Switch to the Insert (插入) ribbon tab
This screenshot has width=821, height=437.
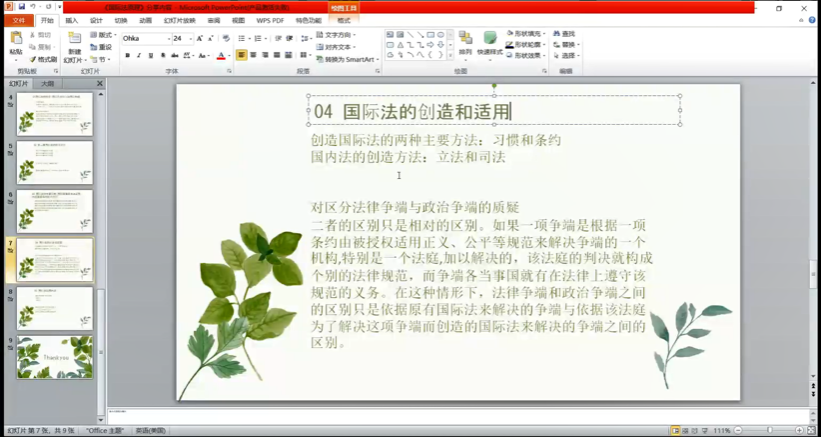point(71,20)
